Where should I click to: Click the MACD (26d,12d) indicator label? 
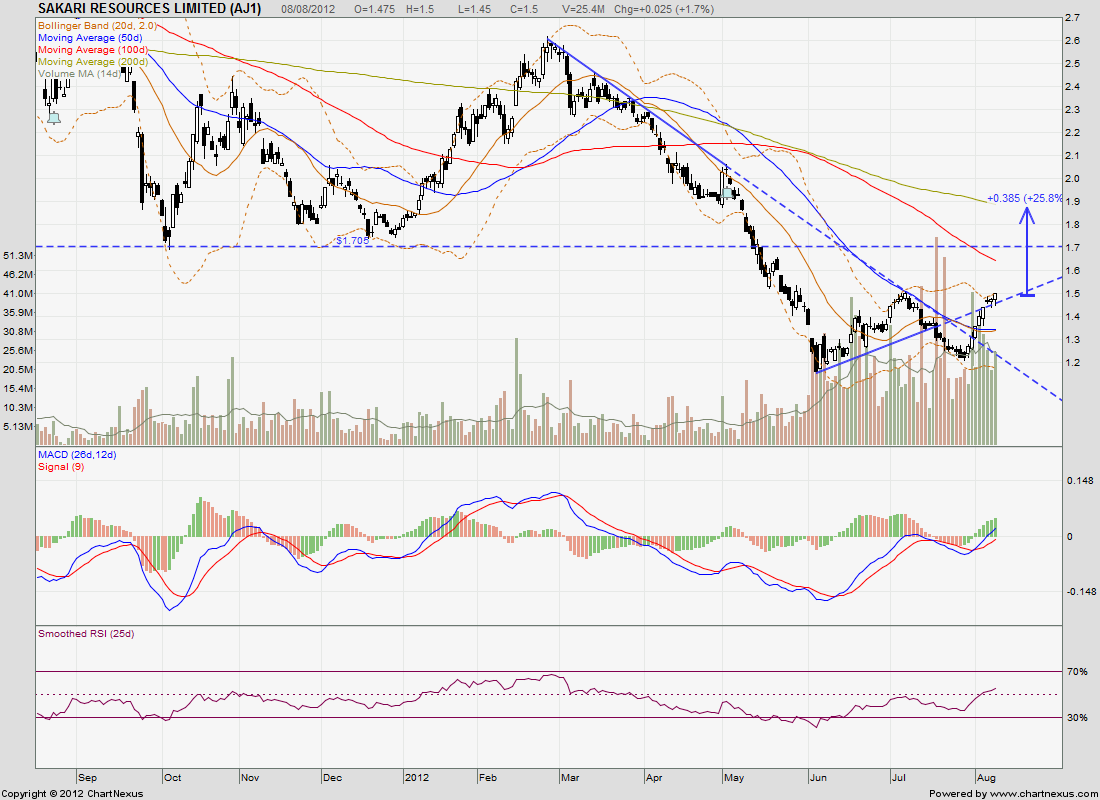(x=77, y=455)
